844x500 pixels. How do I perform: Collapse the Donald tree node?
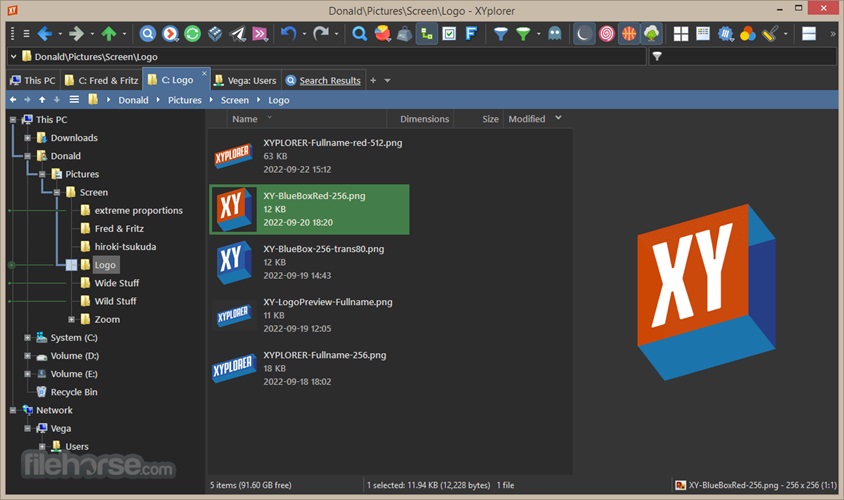(x=28, y=156)
